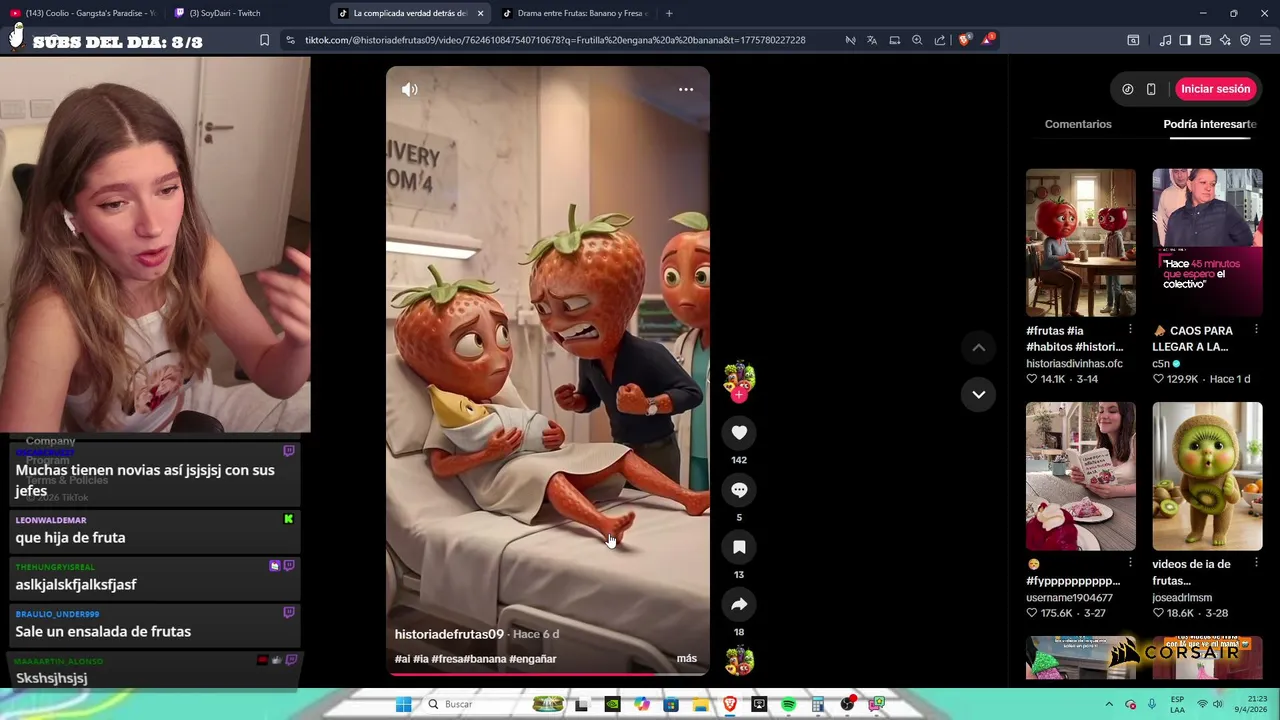This screenshot has height=720, width=1280.
Task: Open the Windows Start menu
Action: tap(403, 704)
